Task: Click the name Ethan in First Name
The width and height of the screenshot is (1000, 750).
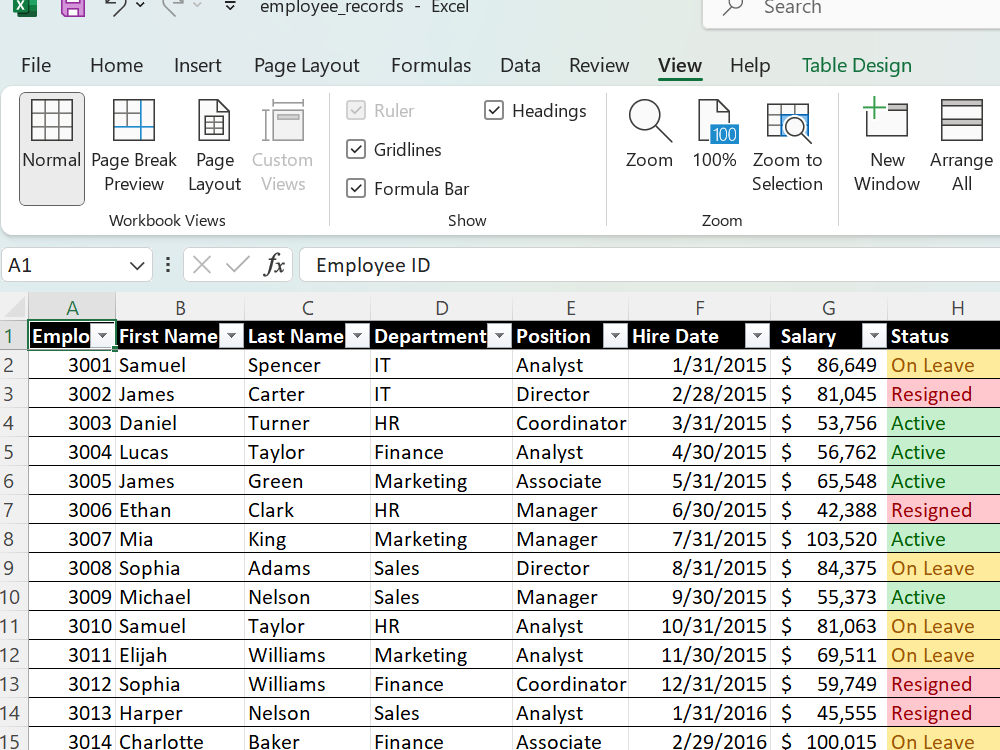Action: (180, 510)
